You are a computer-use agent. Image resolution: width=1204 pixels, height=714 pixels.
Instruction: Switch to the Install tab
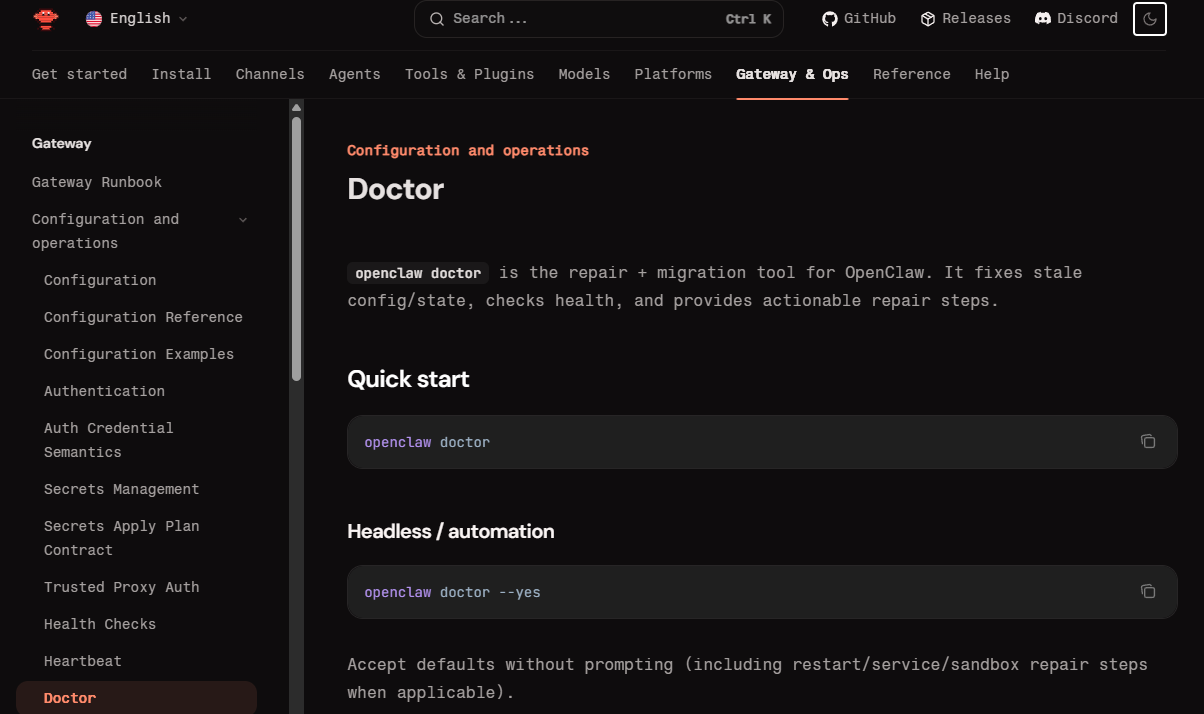click(181, 74)
